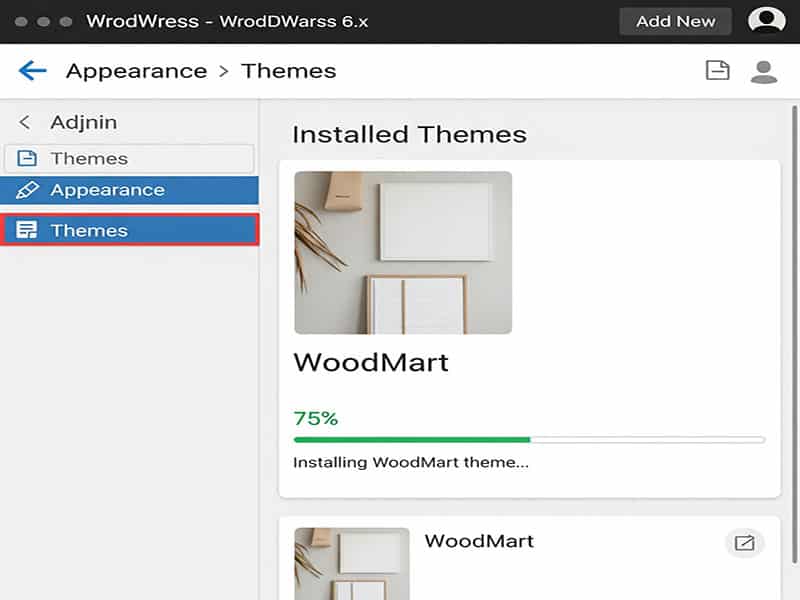Click the edit icon on second WoodMart card
Screen dimensions: 800x600
point(744,542)
